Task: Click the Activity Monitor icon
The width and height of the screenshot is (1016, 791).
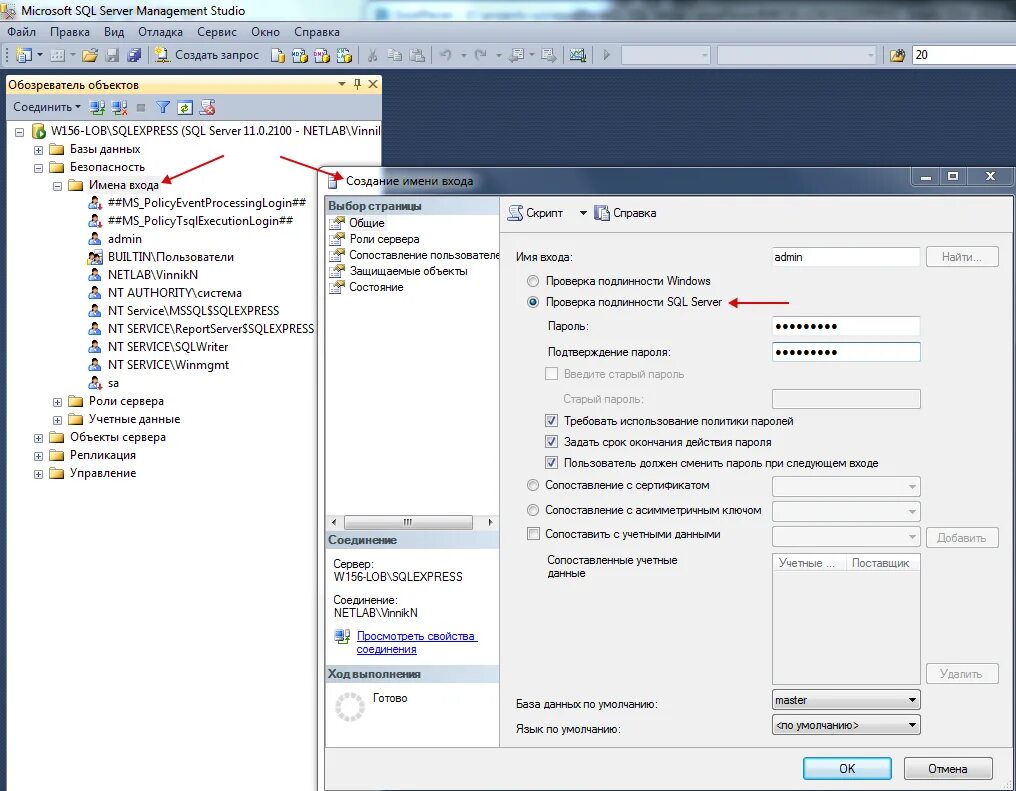Action: coord(577,55)
